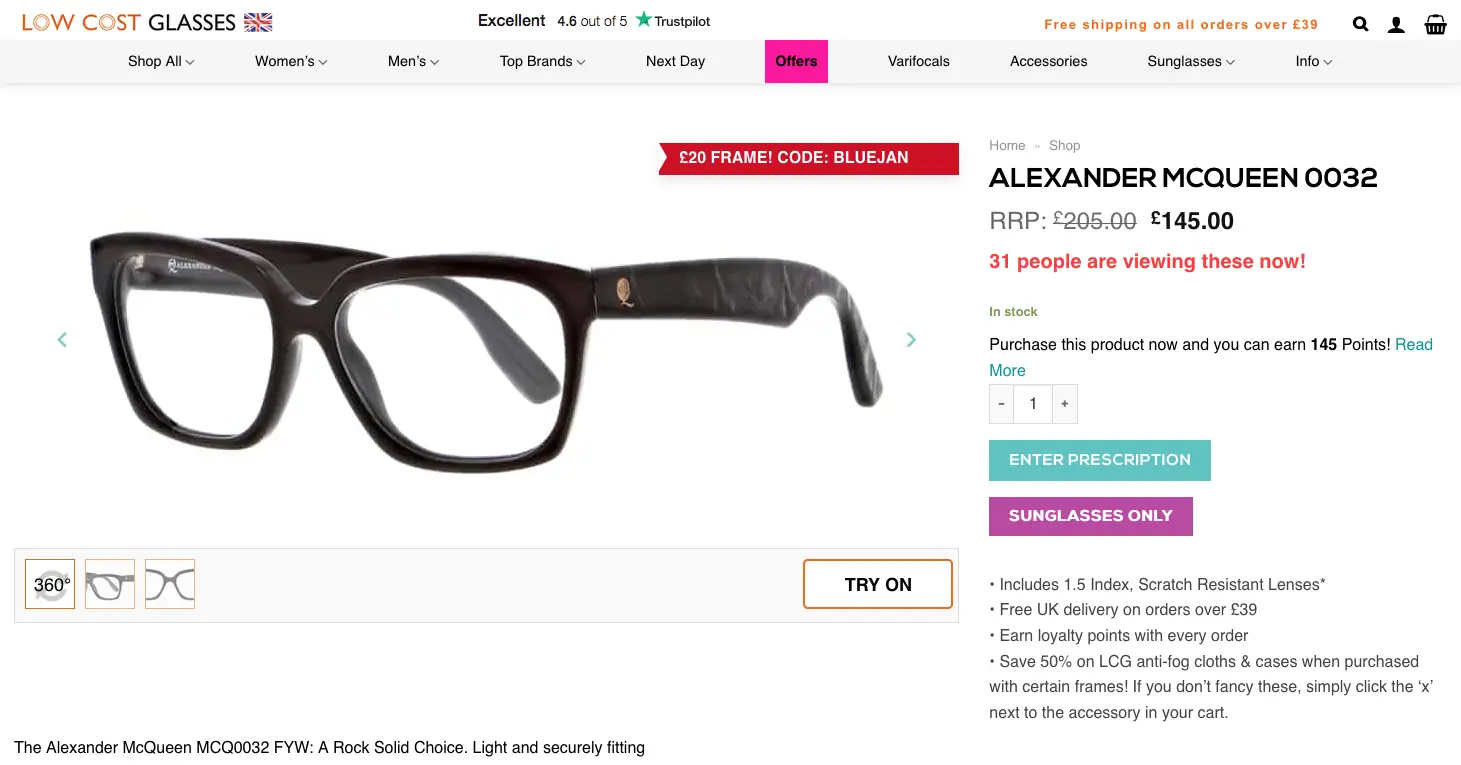This screenshot has width=1461, height=765.
Task: Open the Offers menu item
Action: click(x=796, y=61)
